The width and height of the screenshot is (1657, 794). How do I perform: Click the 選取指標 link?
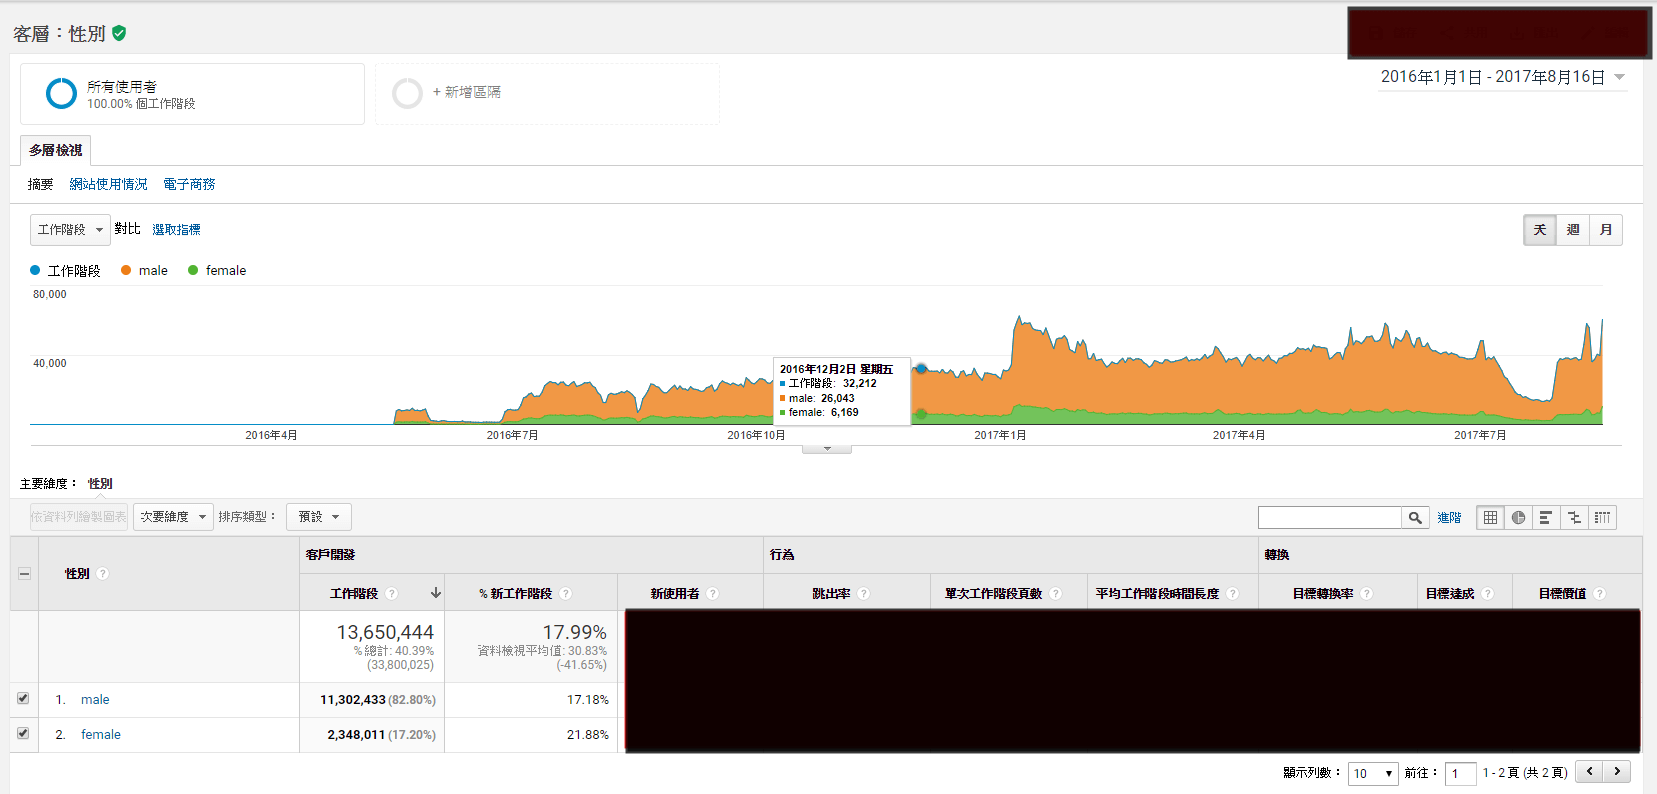(176, 230)
